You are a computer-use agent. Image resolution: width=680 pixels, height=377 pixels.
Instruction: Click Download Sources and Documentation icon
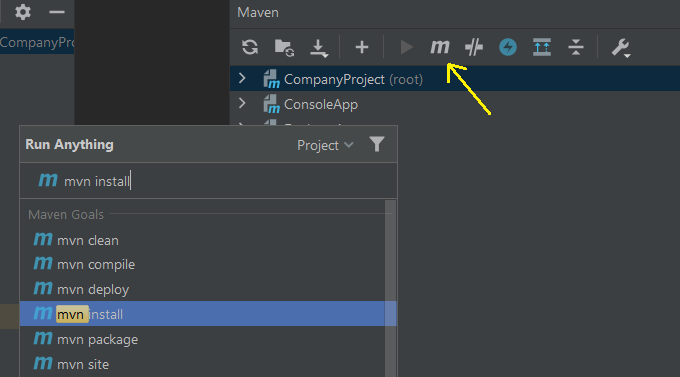click(x=319, y=48)
